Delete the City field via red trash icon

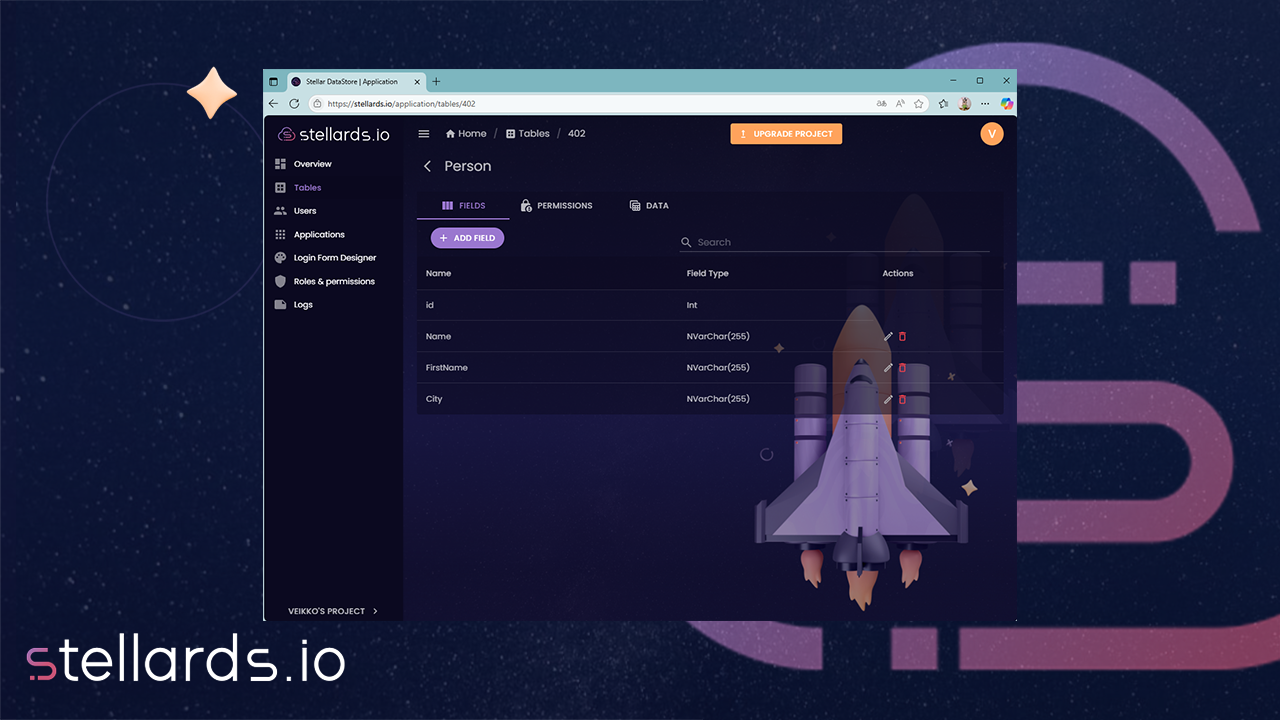902,399
